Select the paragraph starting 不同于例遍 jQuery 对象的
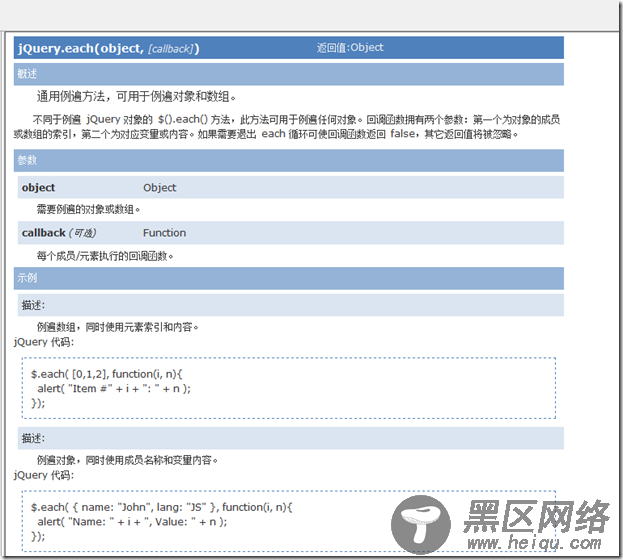623x560 pixels. (287, 127)
